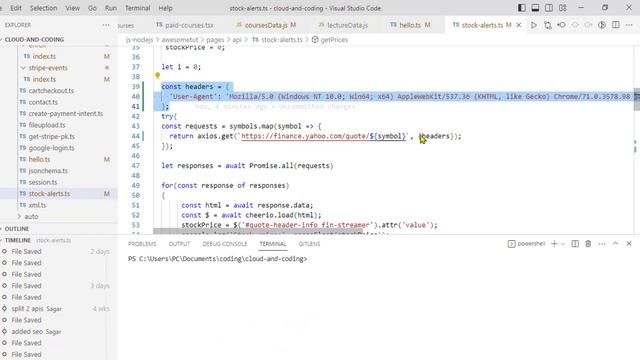
Task: Toggle secondary side bar layout icon
Action: pyautogui.click(x=549, y=8)
